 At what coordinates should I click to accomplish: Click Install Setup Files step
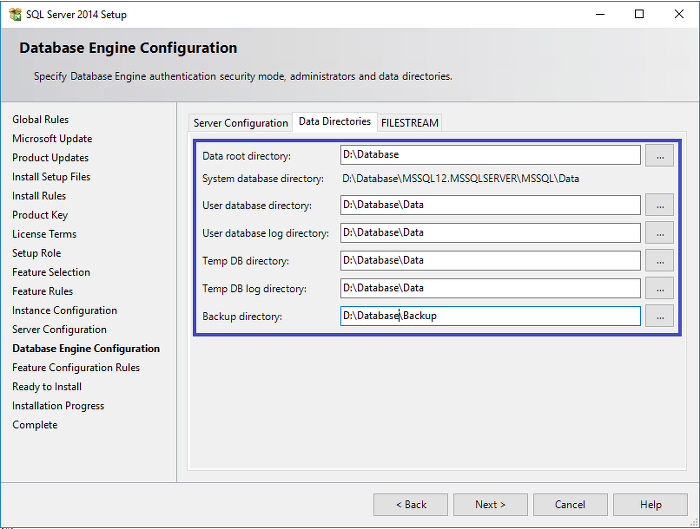[x=51, y=177]
